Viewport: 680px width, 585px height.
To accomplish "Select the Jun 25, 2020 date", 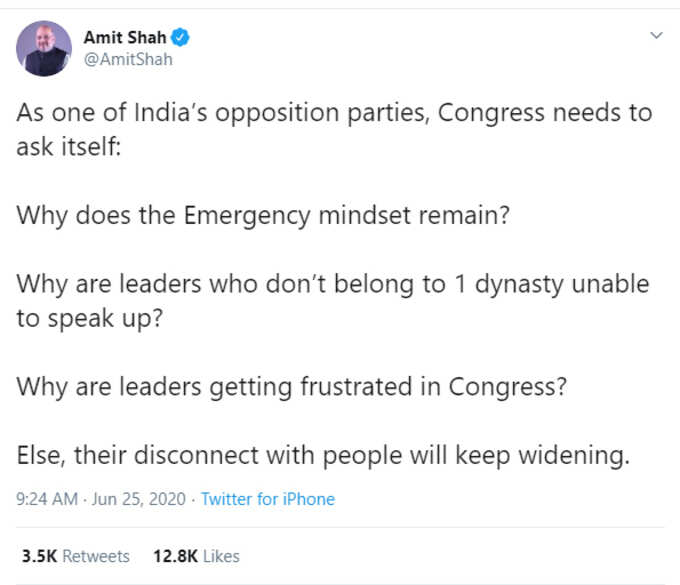I will click(x=139, y=499).
